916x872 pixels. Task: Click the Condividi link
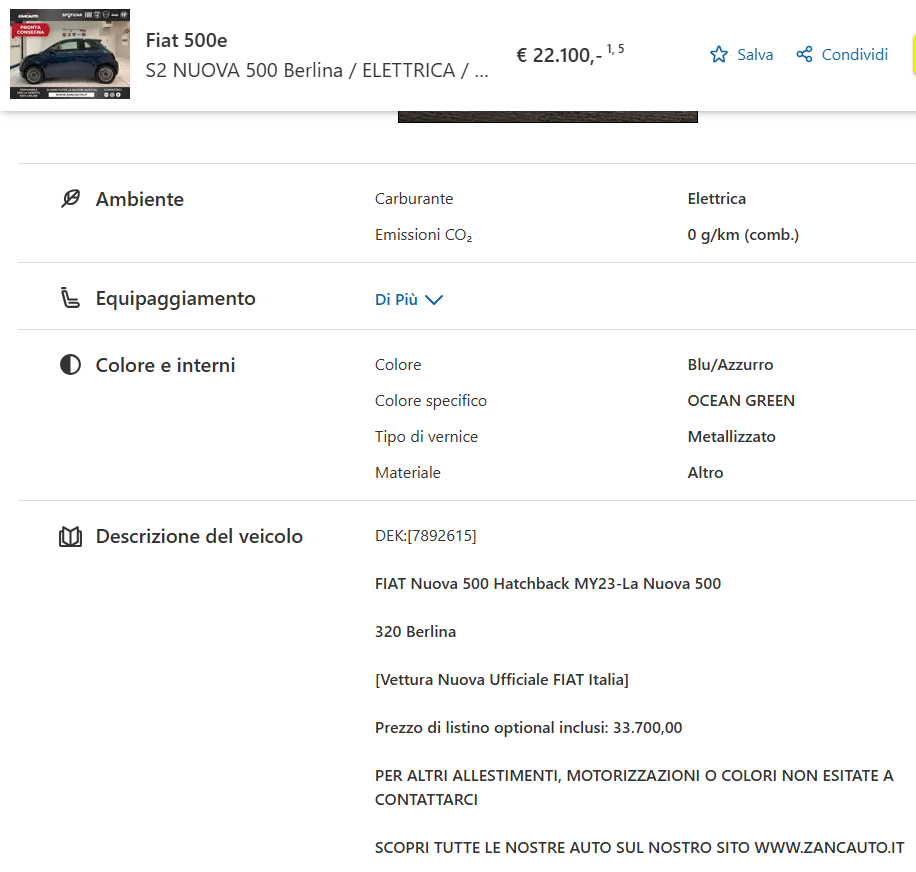[x=854, y=54]
